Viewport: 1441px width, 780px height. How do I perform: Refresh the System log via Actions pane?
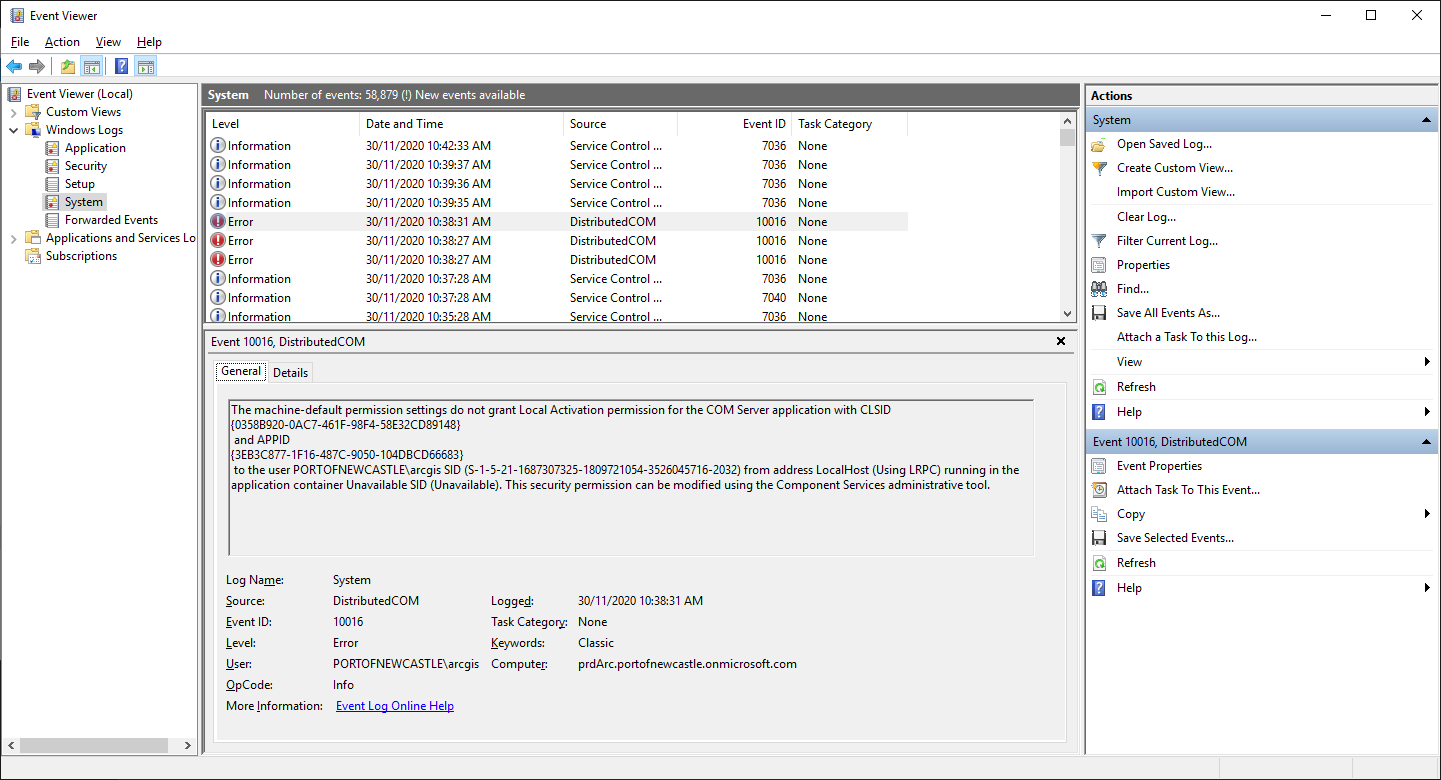(1135, 386)
